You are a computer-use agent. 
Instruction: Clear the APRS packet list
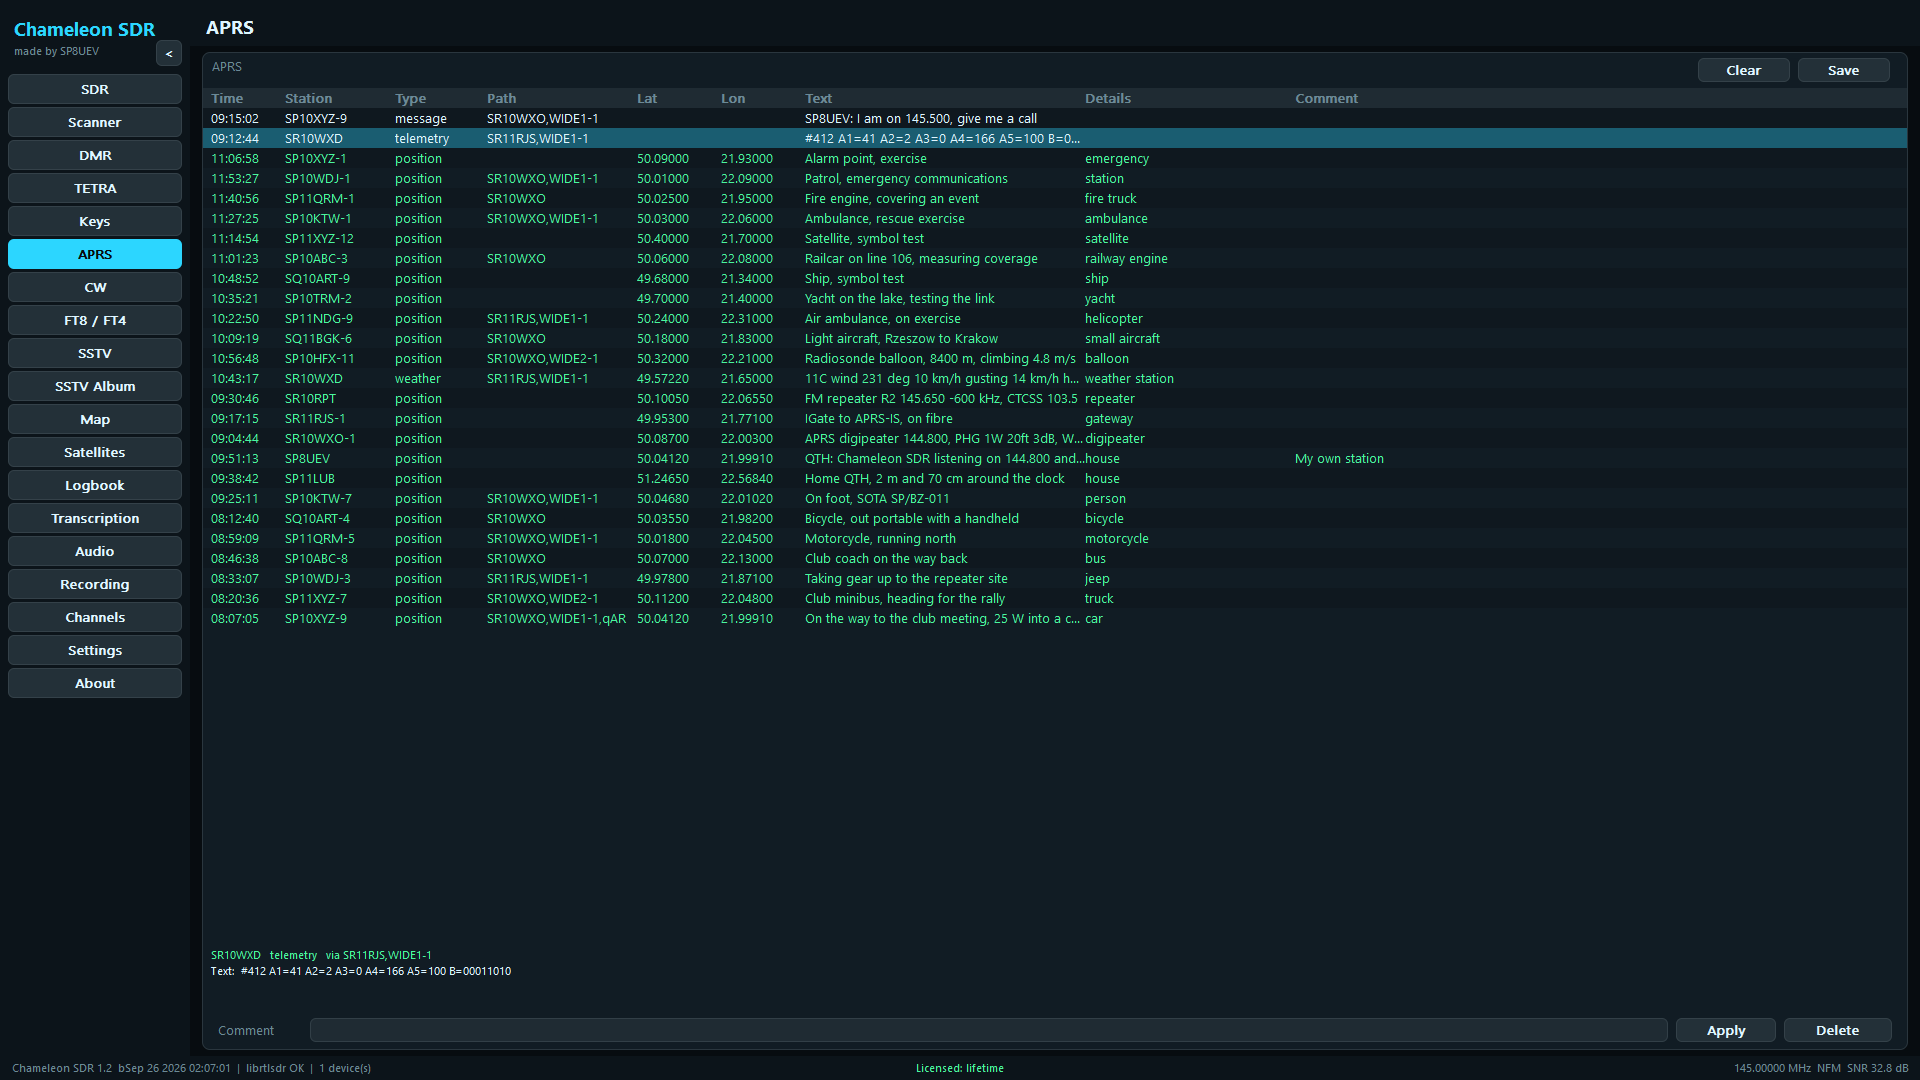[1743, 70]
